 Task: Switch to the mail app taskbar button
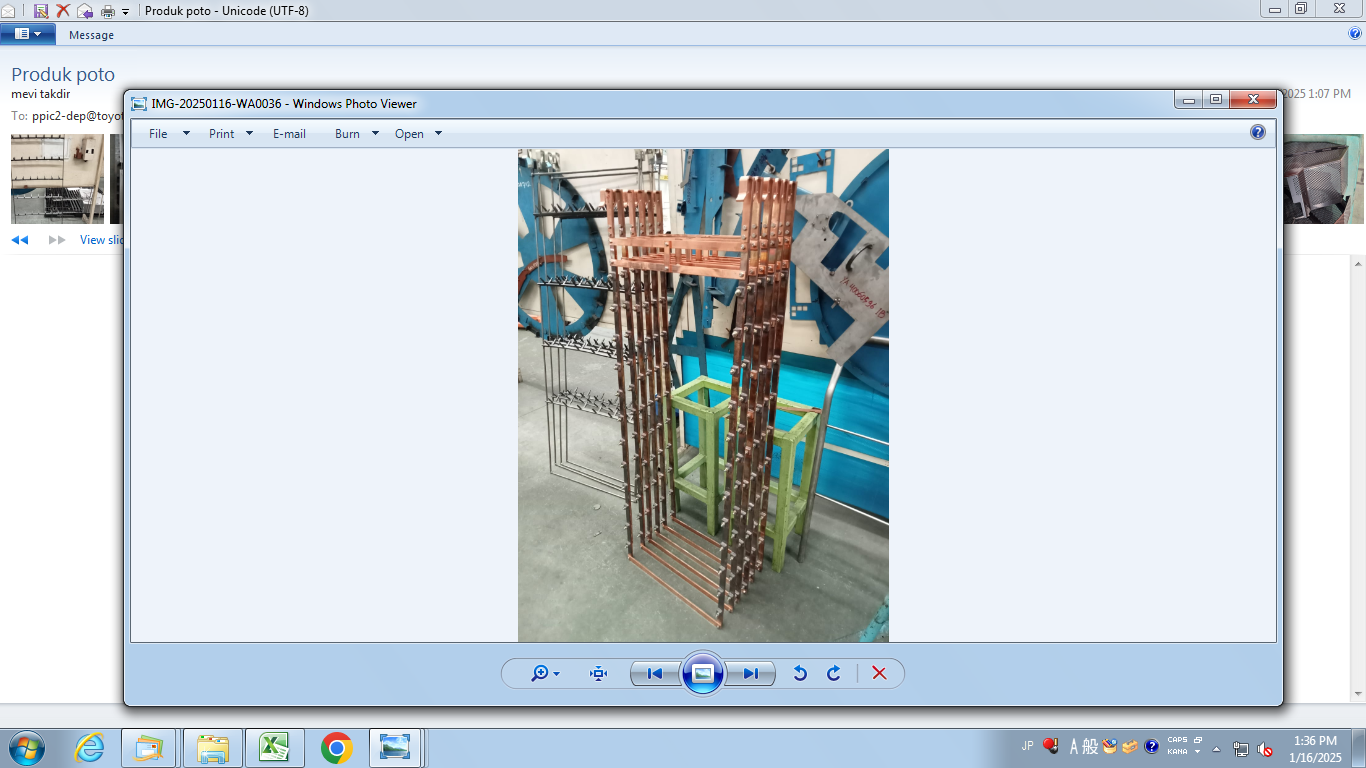pos(149,748)
